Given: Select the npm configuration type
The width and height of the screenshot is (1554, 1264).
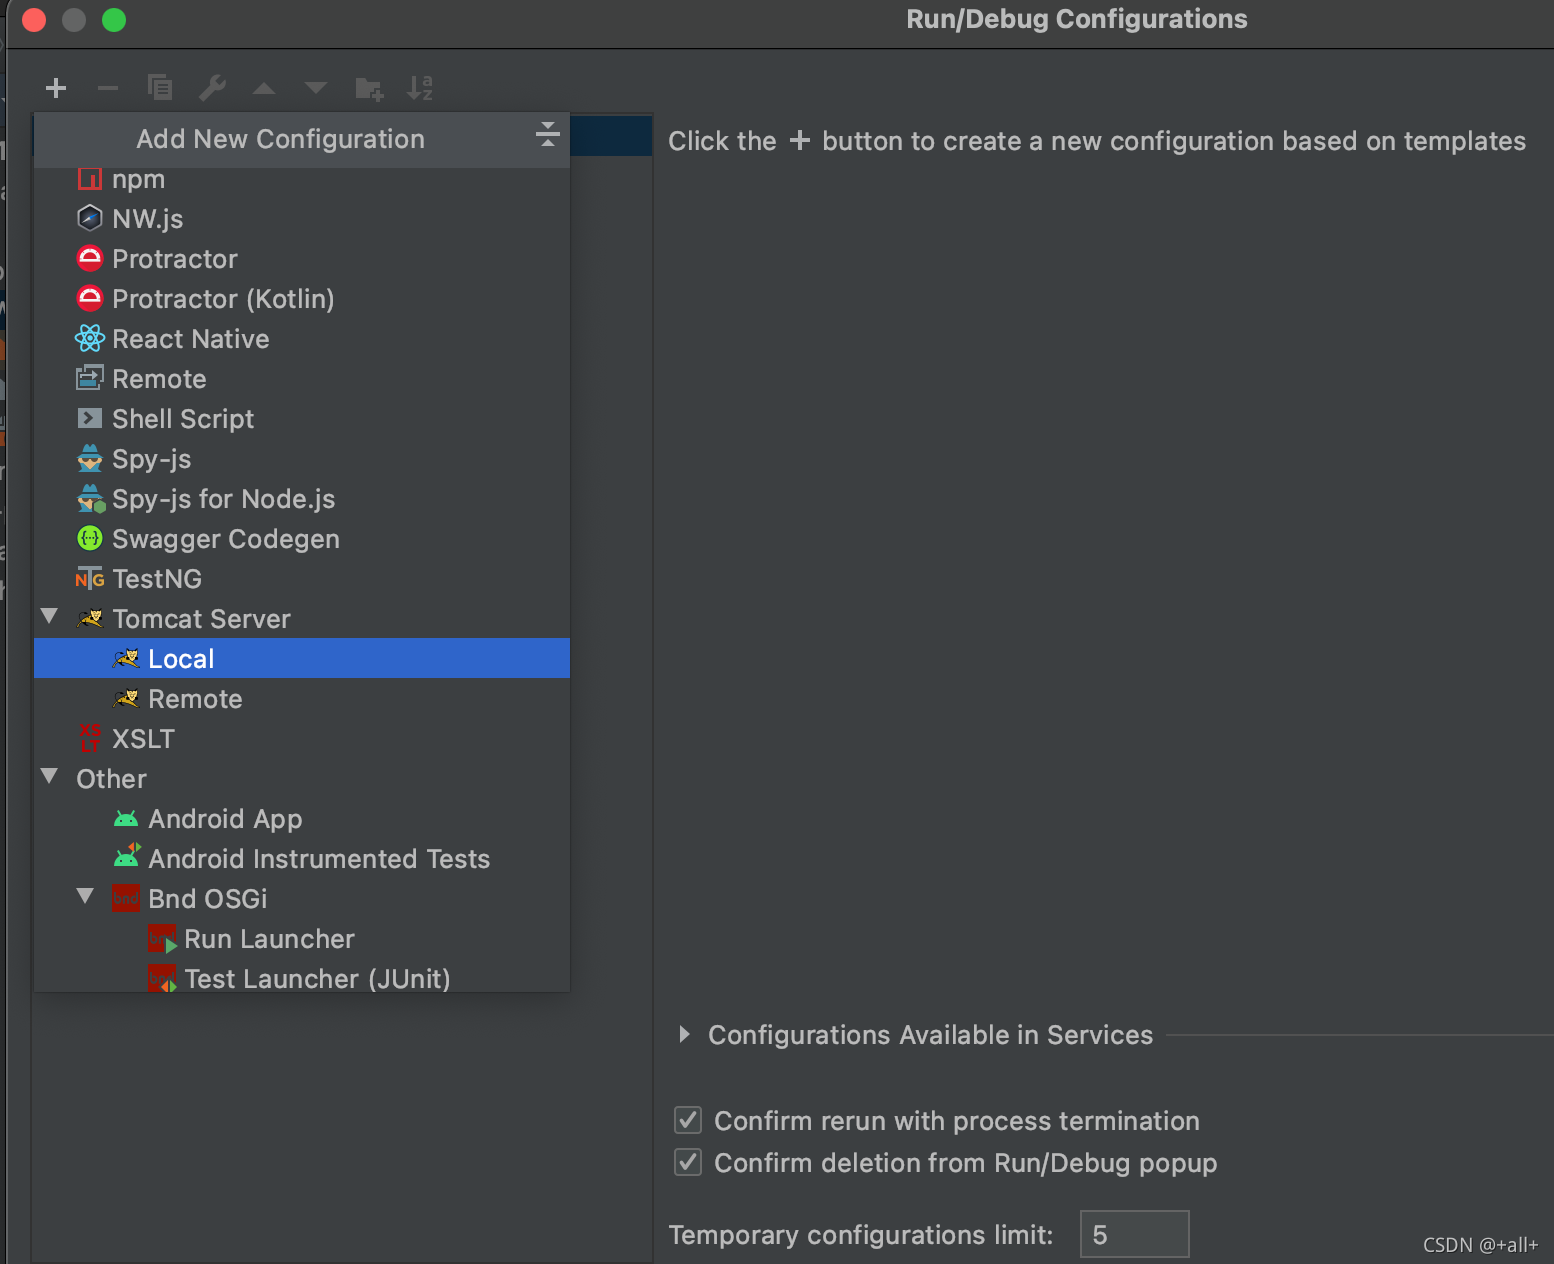Looking at the screenshot, I should click(x=302, y=179).
